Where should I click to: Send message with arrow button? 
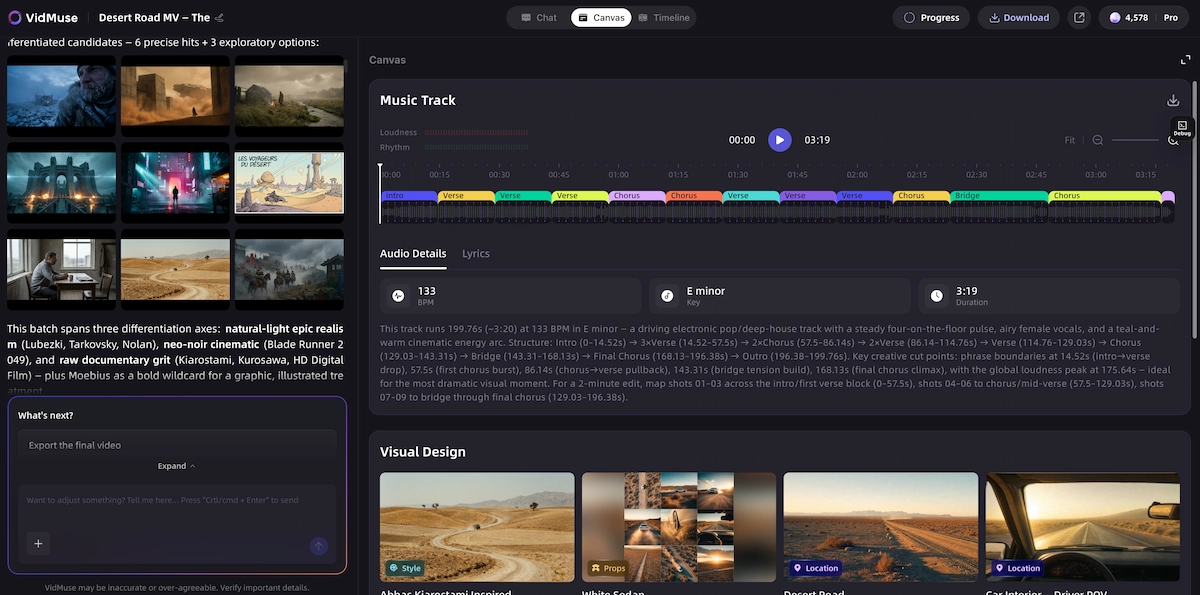click(x=318, y=545)
